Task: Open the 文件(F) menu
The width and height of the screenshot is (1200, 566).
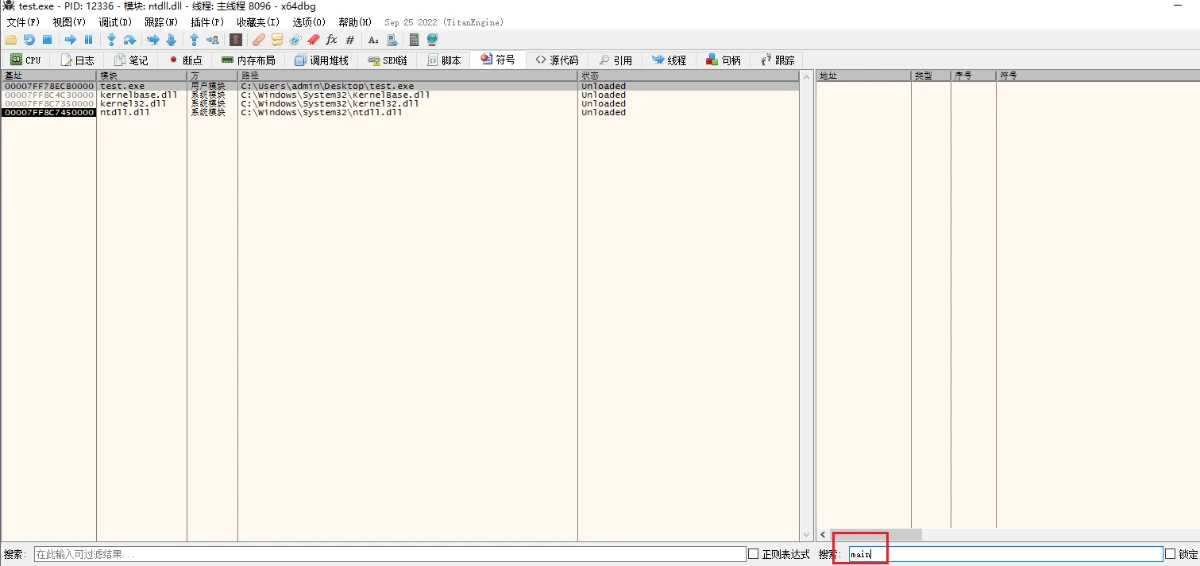Action: tap(23, 22)
